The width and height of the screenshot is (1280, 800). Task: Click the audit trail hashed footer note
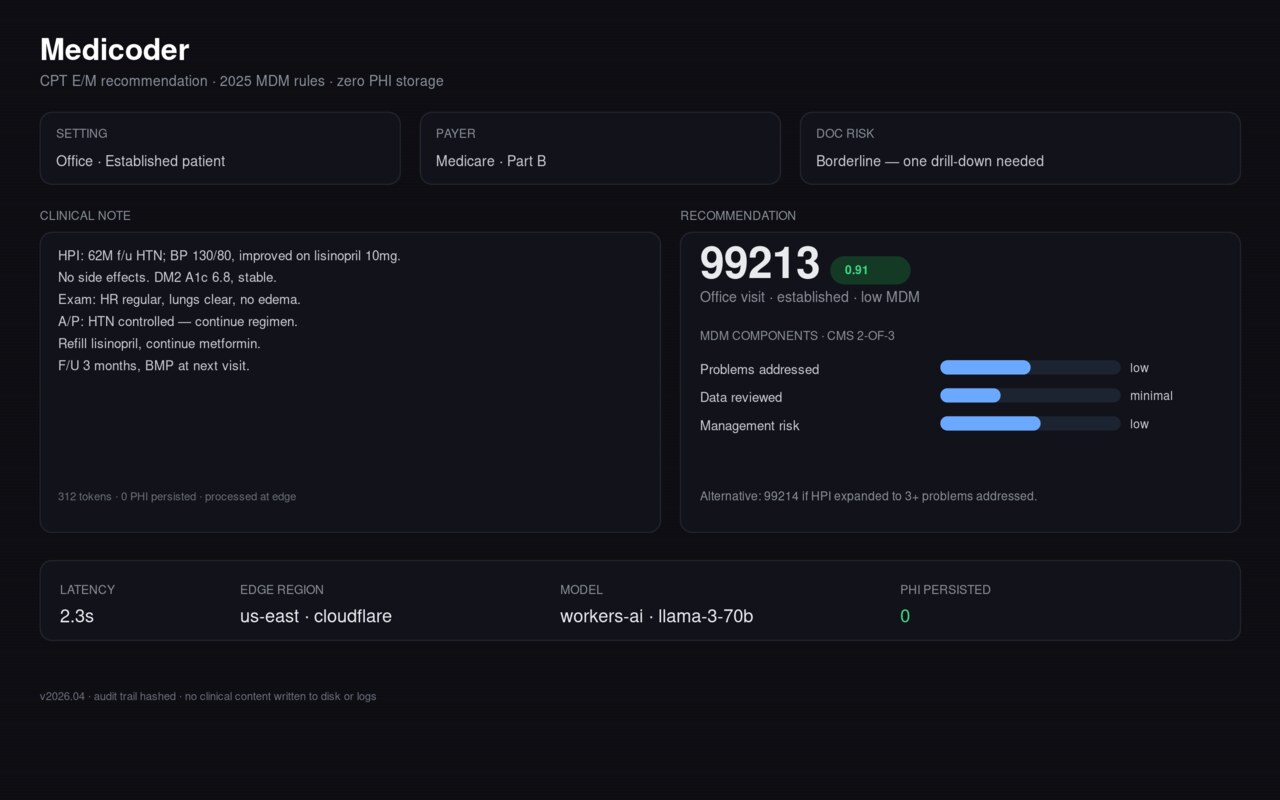207,696
